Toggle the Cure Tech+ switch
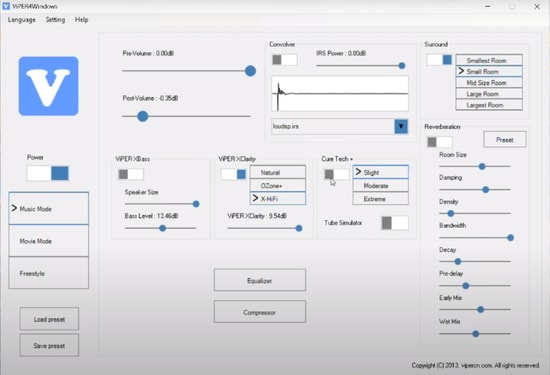The height and width of the screenshot is (375, 550). [337, 174]
